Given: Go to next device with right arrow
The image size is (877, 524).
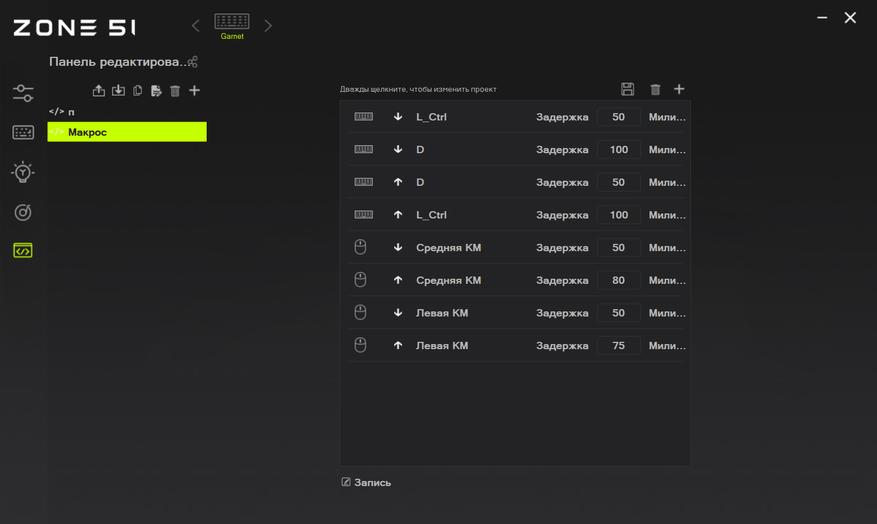Looking at the screenshot, I should [268, 26].
